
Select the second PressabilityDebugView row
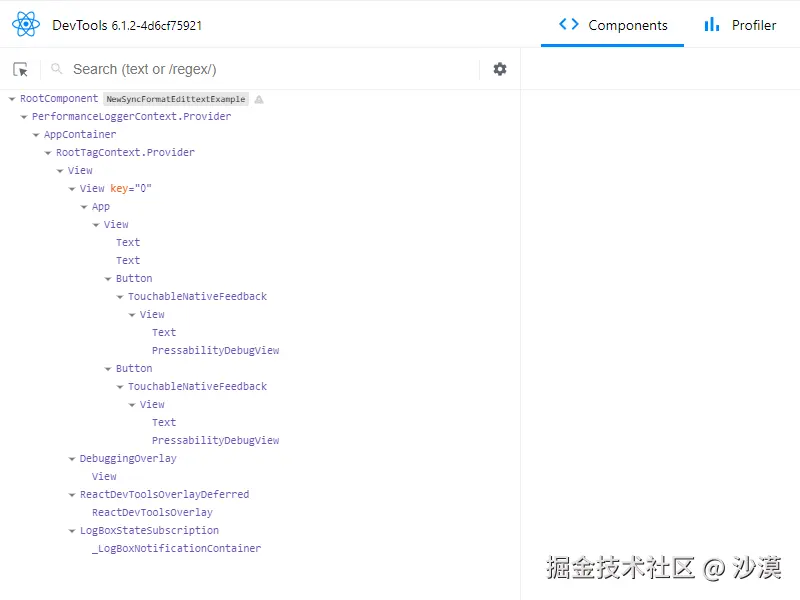216,440
